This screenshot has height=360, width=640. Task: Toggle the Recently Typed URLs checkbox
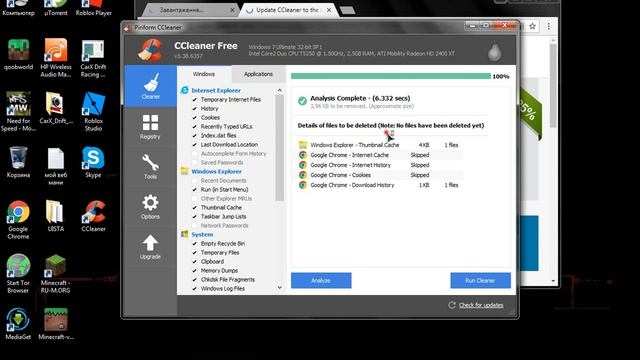point(194,127)
